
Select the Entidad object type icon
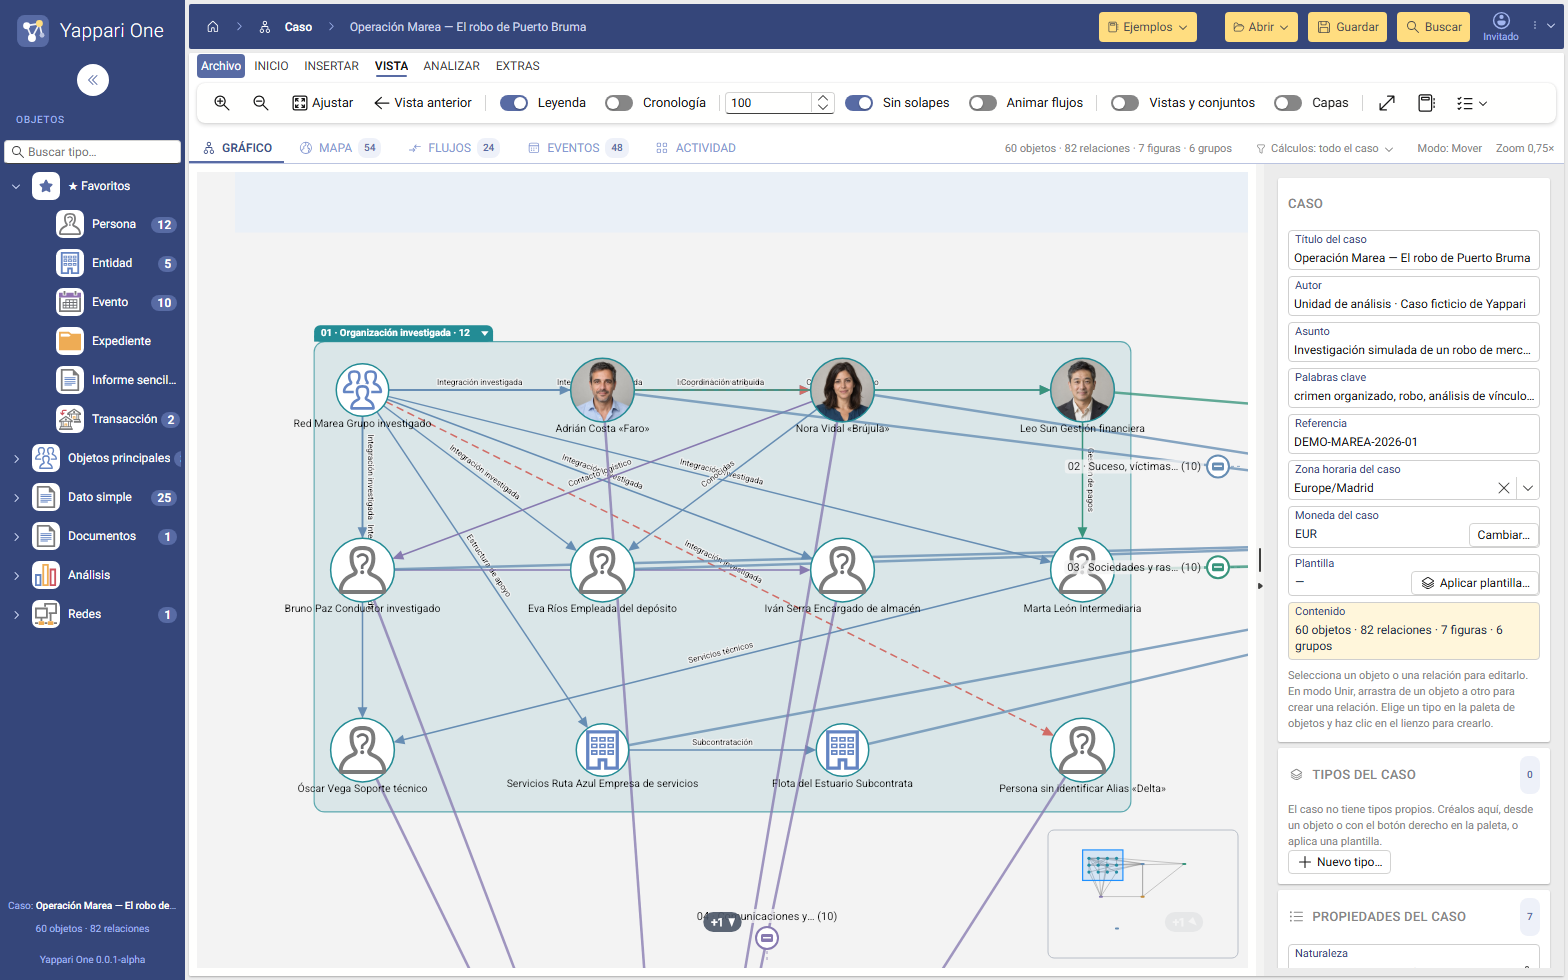(70, 263)
